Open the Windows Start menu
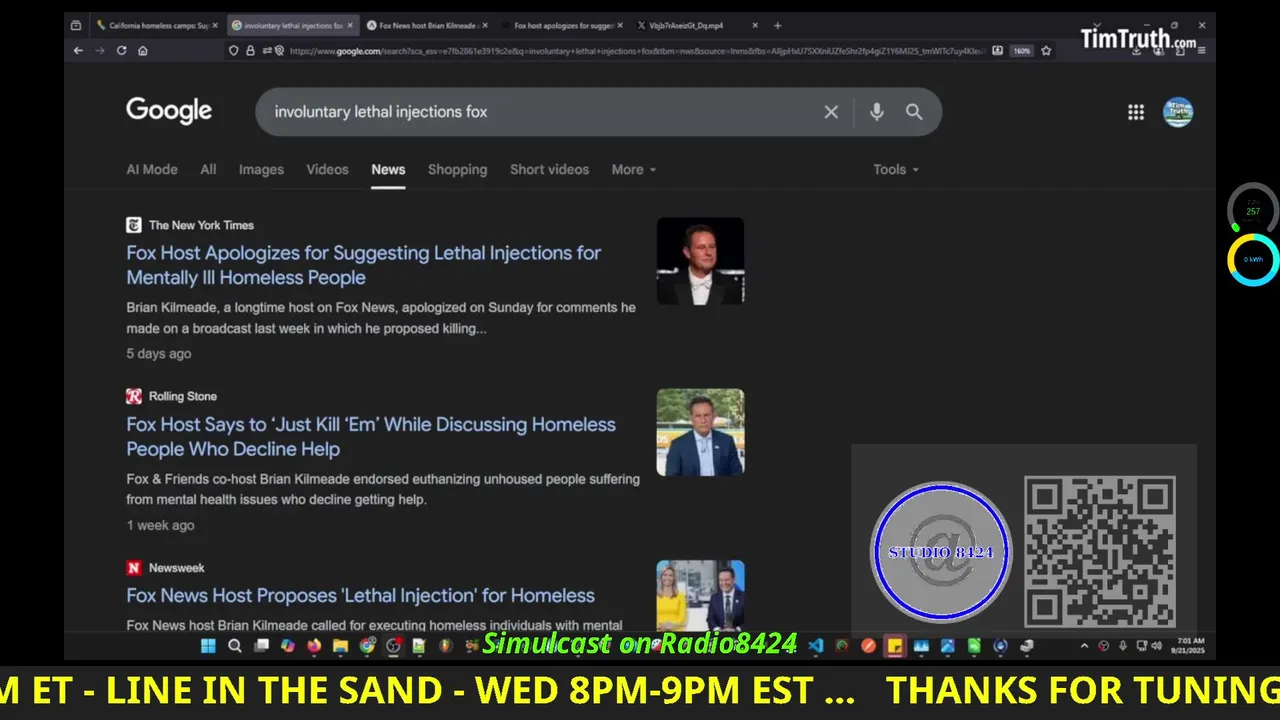 [208, 646]
